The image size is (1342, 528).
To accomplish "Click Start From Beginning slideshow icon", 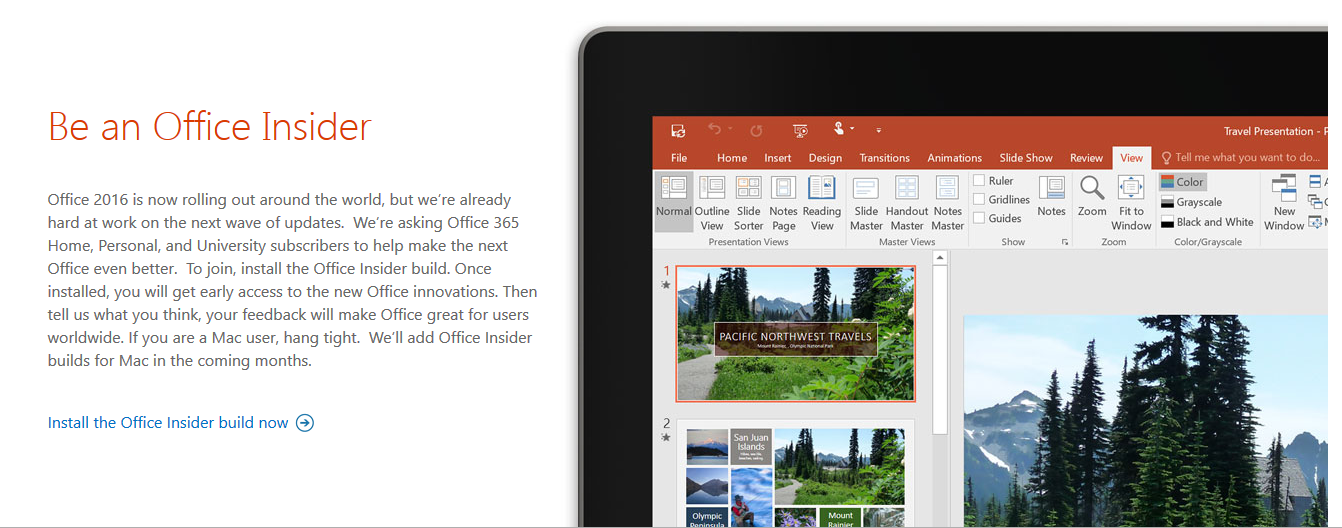I will click(799, 130).
